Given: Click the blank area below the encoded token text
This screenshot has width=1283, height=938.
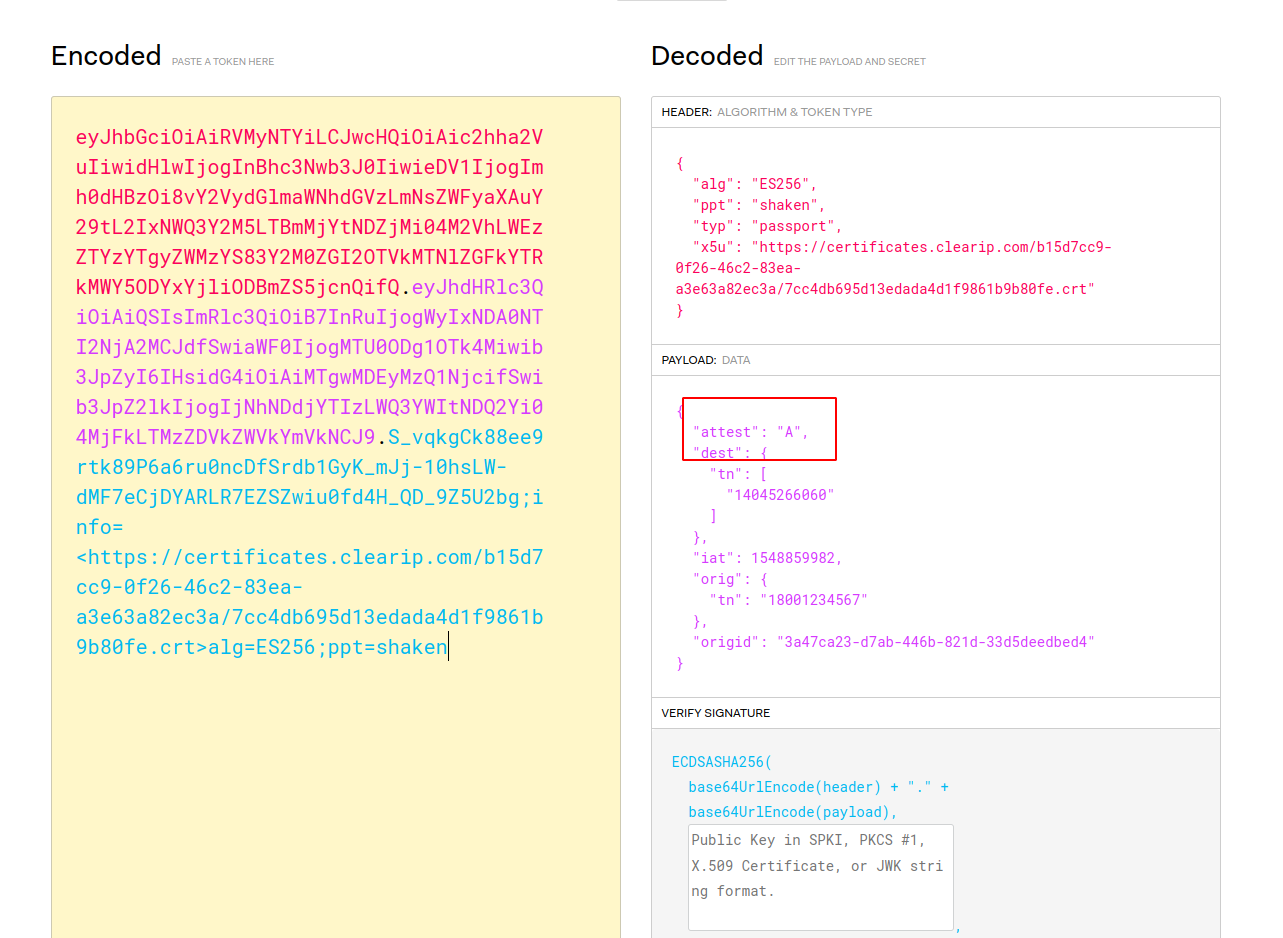Looking at the screenshot, I should click(335, 800).
